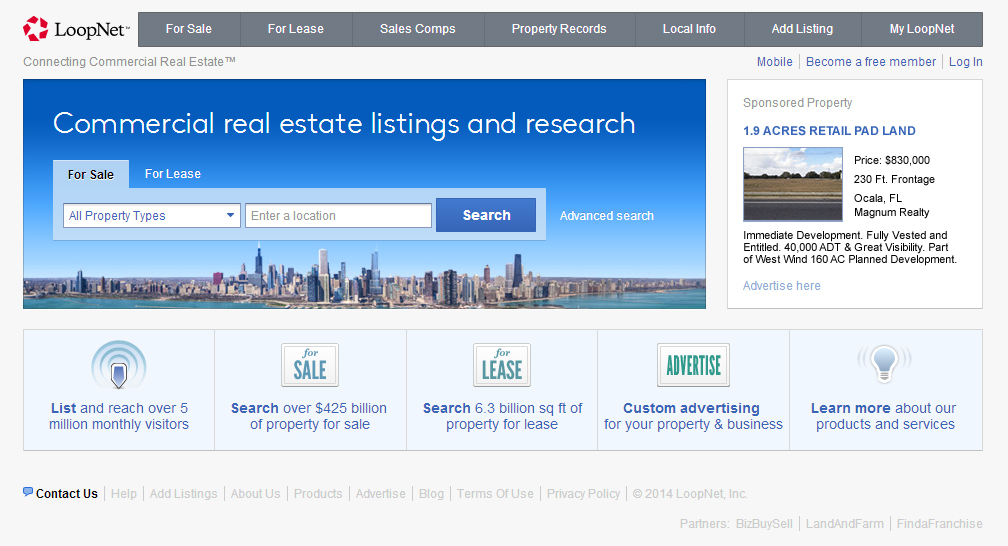Click Custom advertising text link

click(x=693, y=416)
